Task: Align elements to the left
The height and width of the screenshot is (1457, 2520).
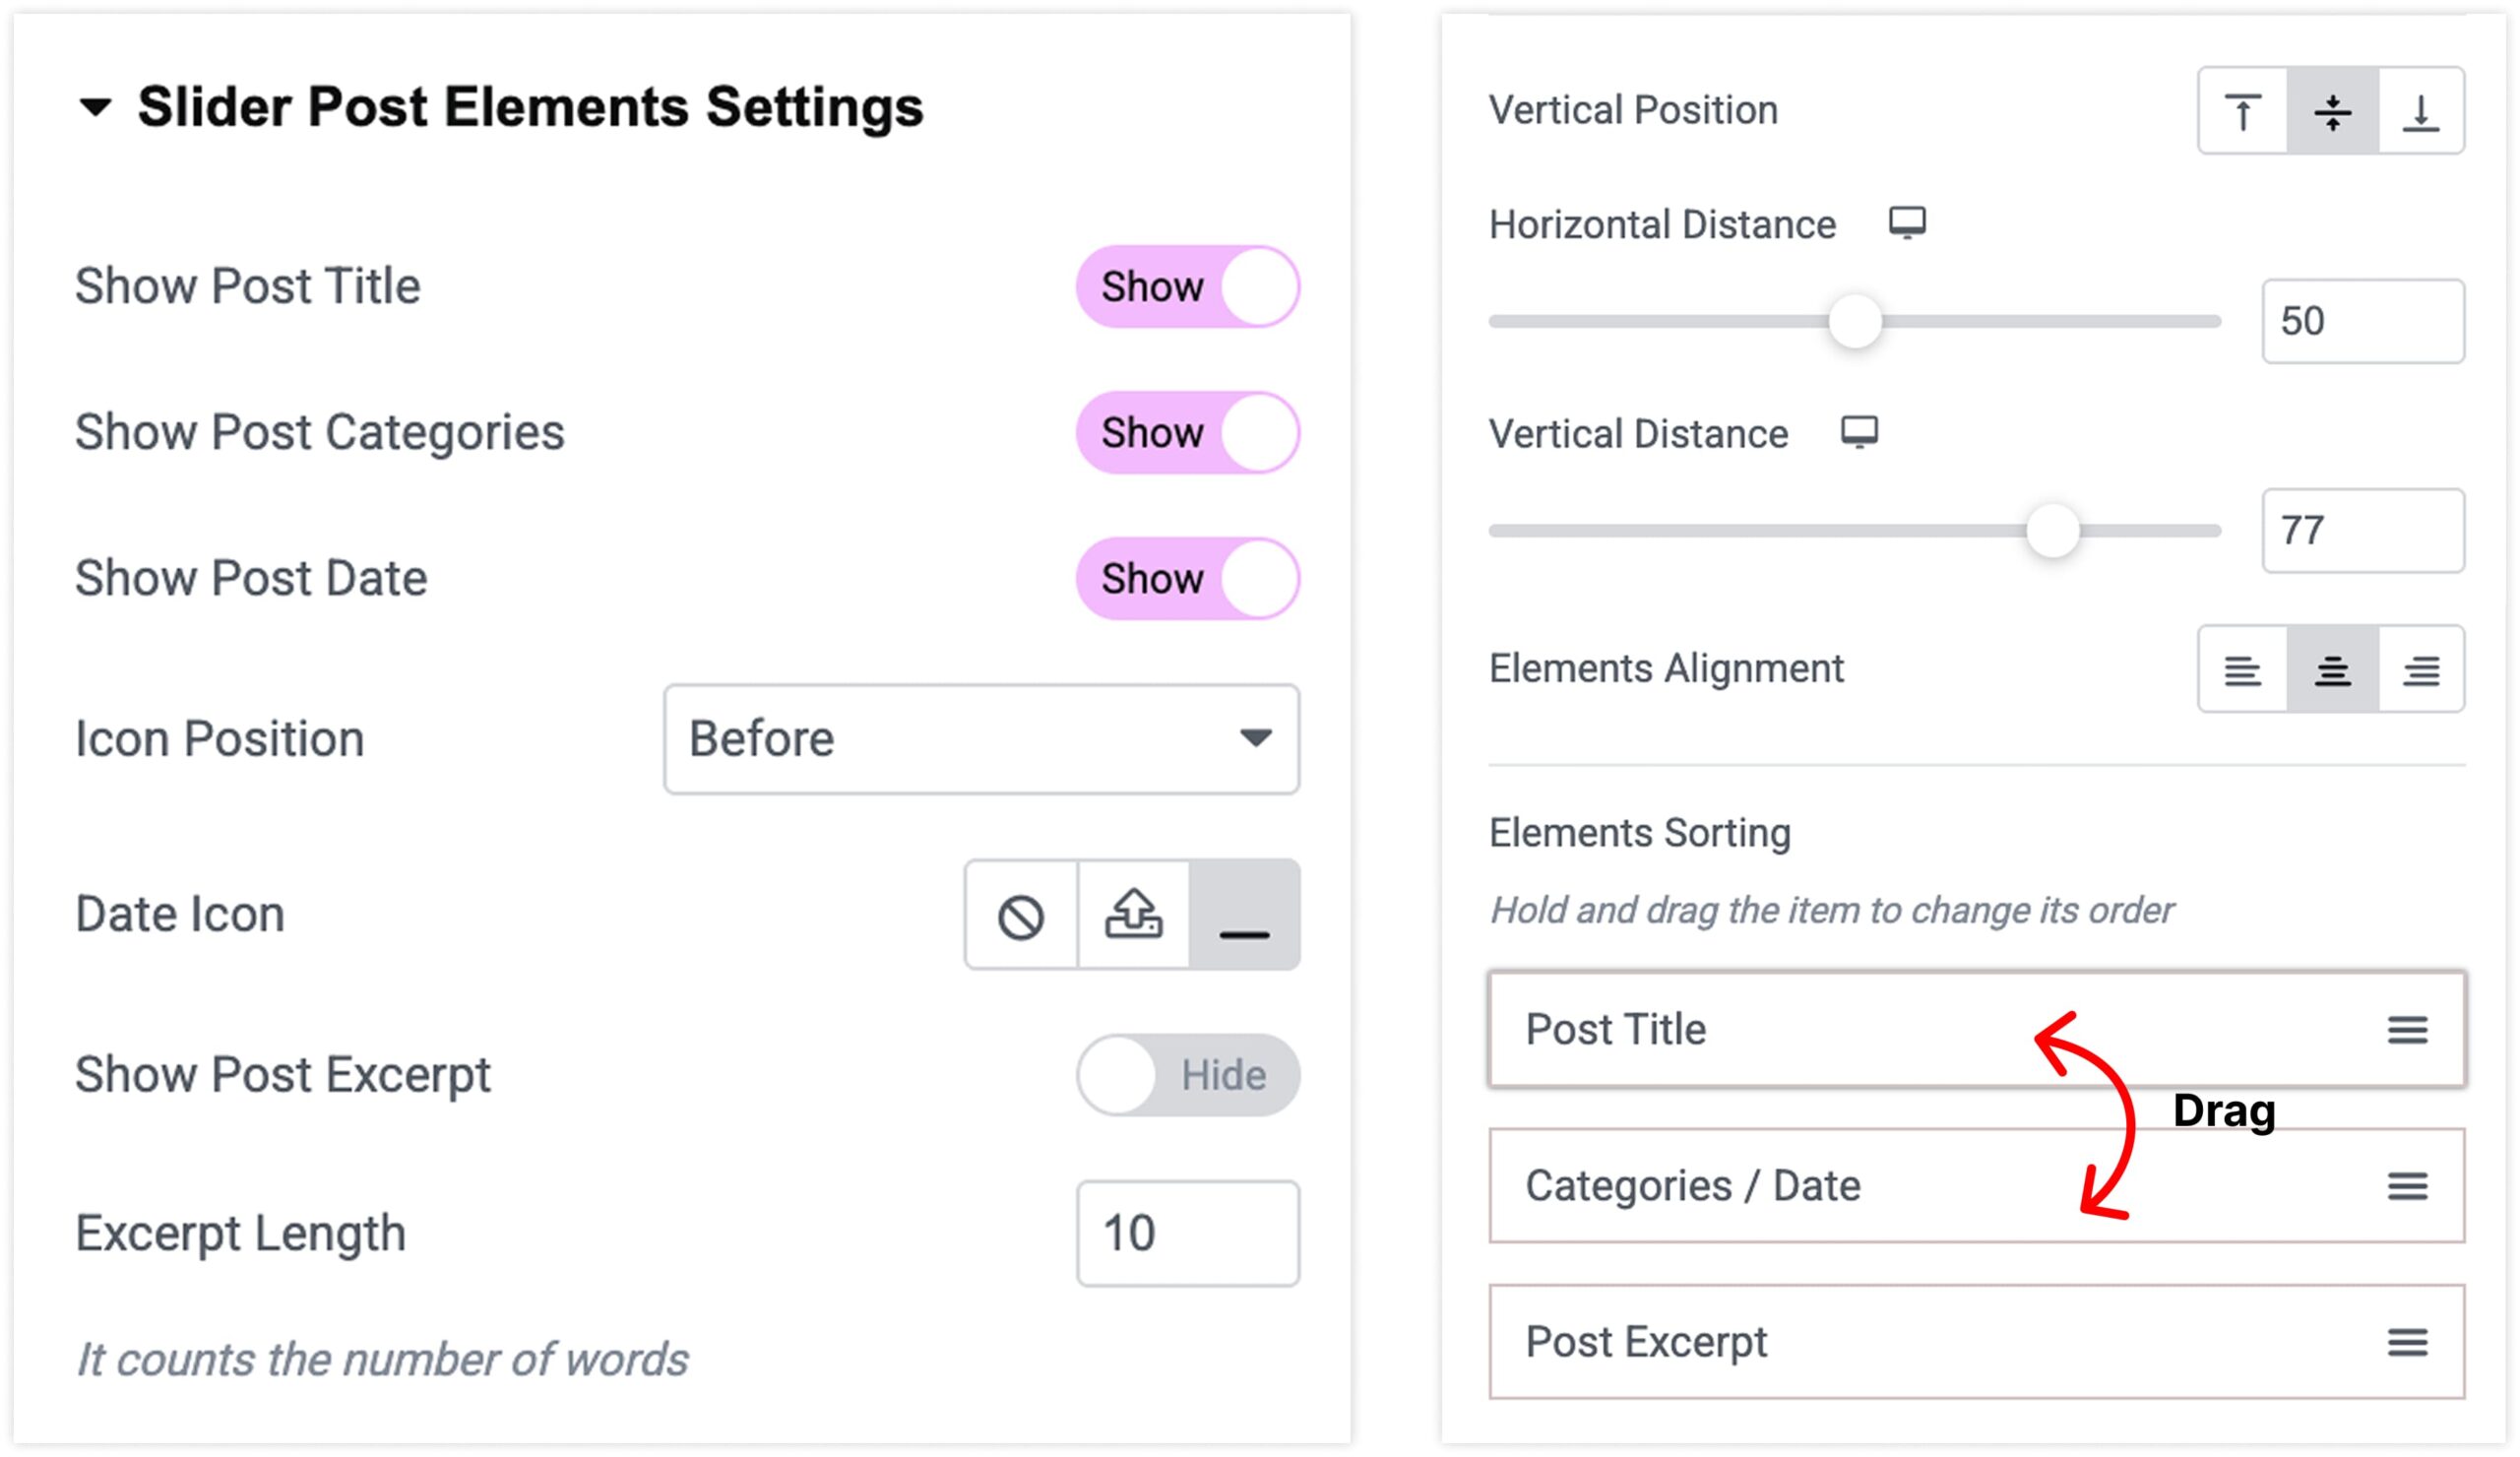Action: (2243, 669)
